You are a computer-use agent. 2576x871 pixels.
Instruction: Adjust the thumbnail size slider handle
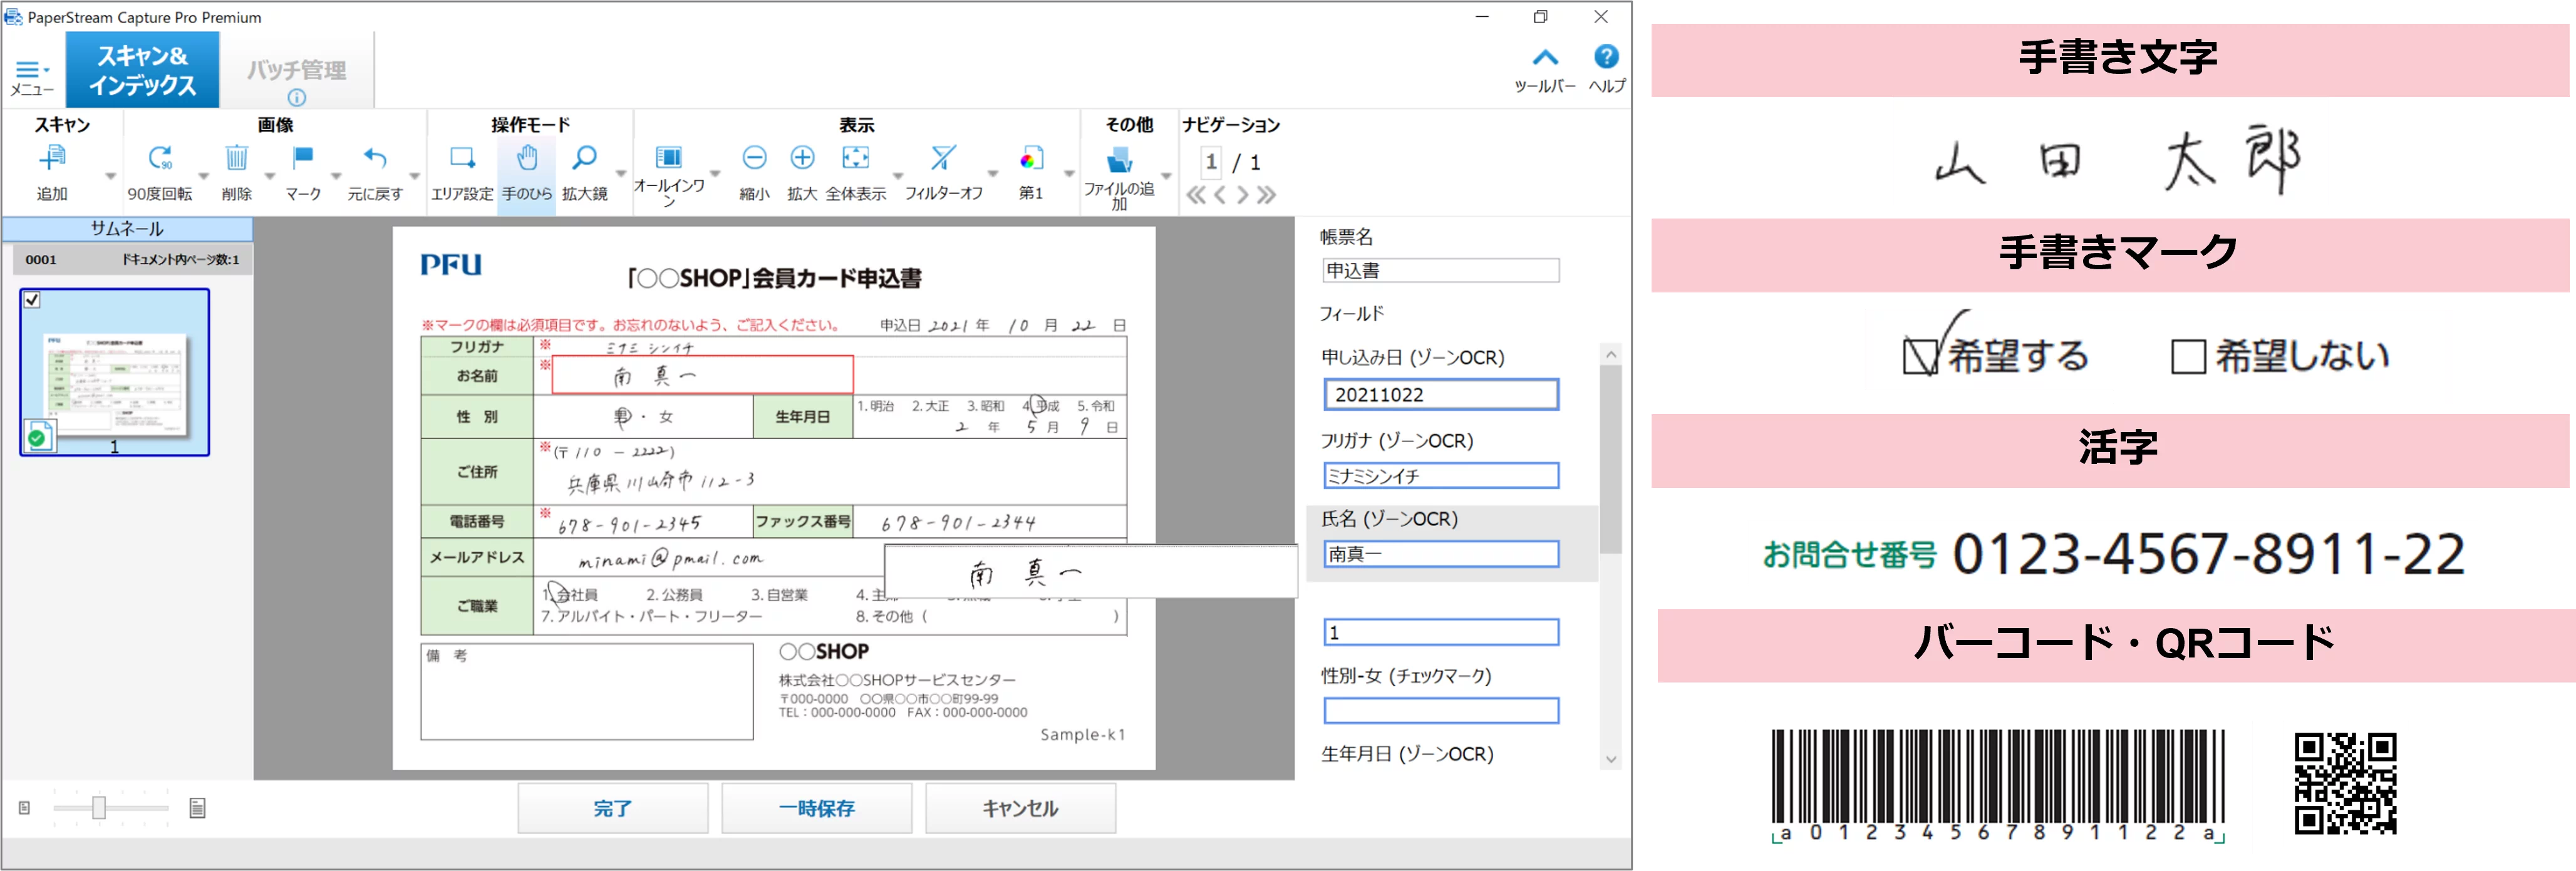(99, 808)
